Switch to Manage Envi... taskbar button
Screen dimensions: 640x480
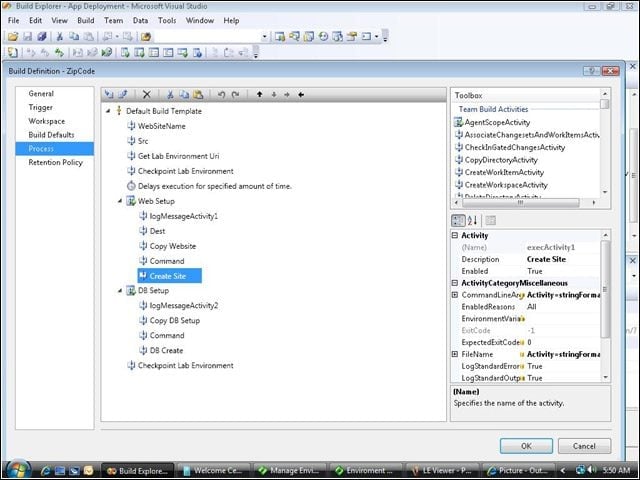tap(289, 471)
